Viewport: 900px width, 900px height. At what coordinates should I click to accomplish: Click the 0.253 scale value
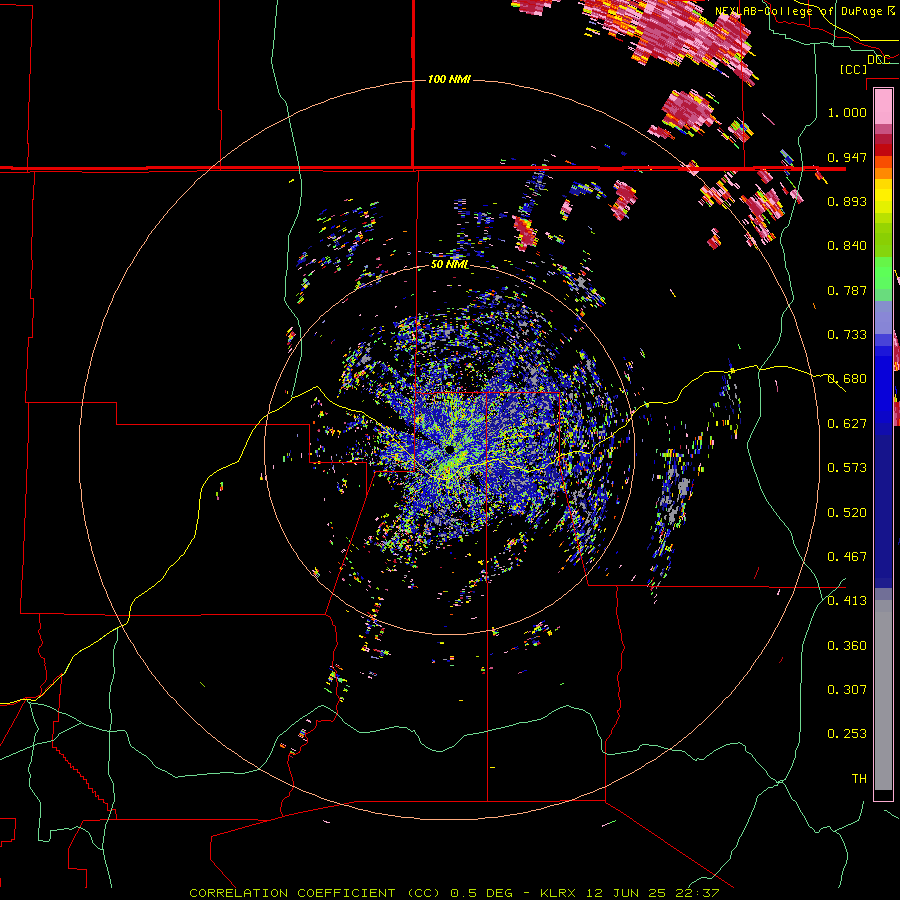(x=847, y=734)
